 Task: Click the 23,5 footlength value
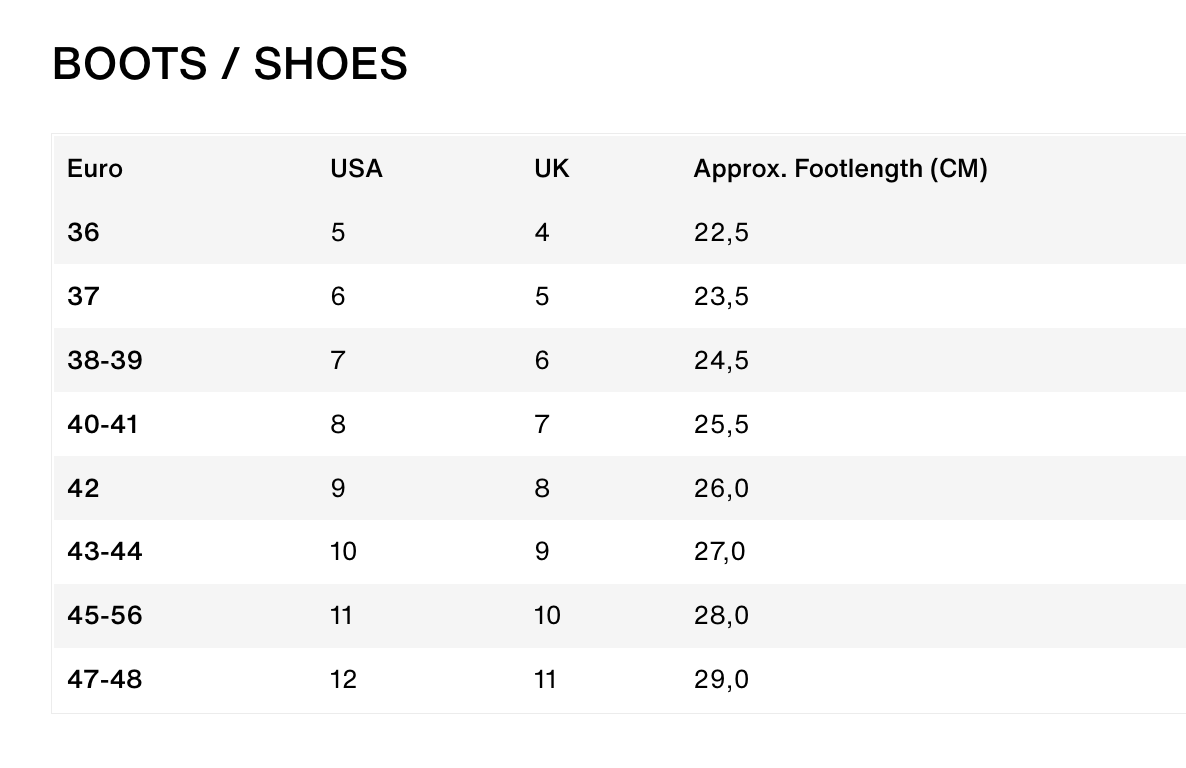pyautogui.click(x=721, y=297)
